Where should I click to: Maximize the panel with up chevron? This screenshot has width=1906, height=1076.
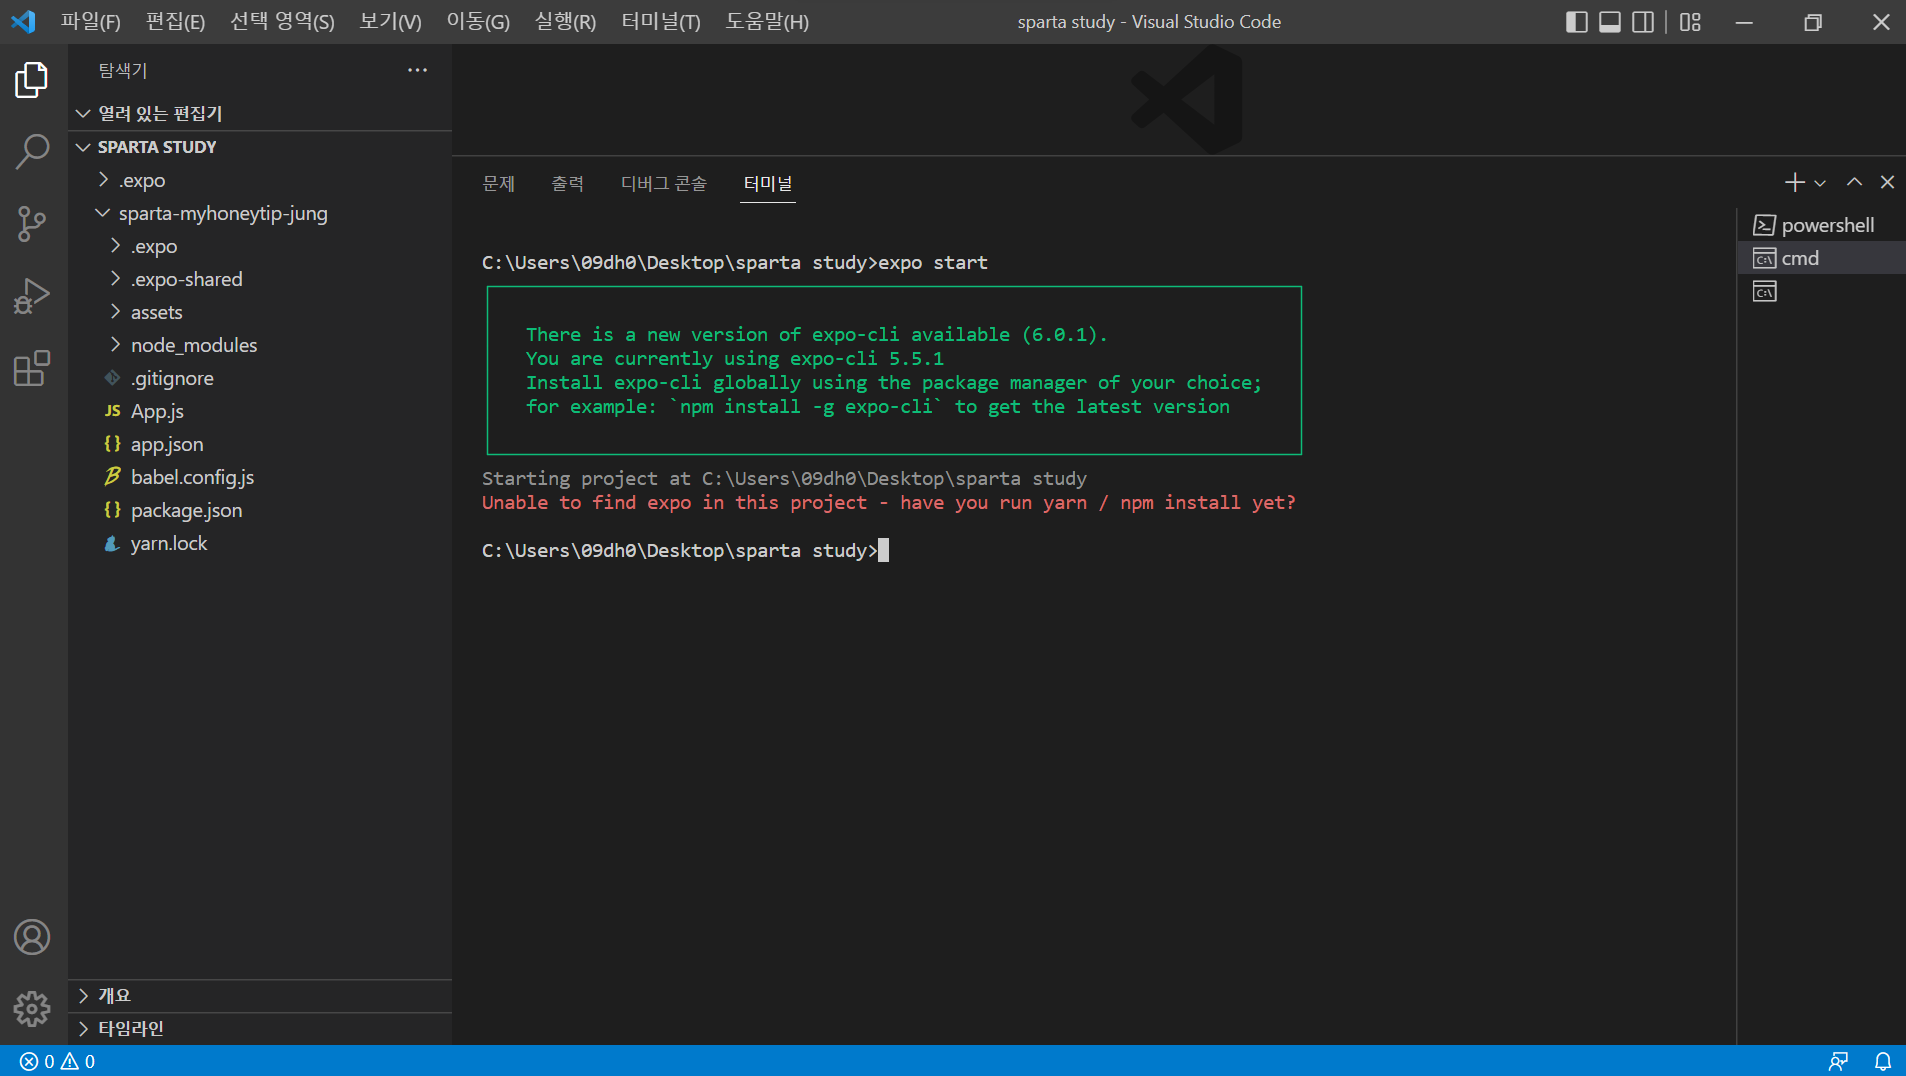[x=1854, y=182]
